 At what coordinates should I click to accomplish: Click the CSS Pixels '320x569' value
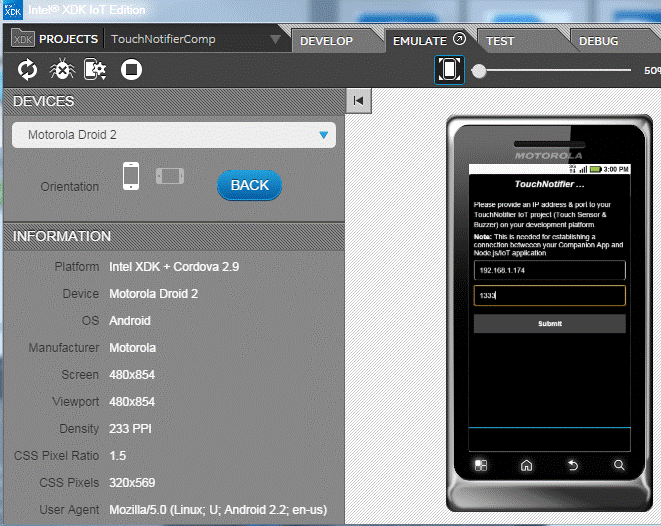tap(132, 483)
